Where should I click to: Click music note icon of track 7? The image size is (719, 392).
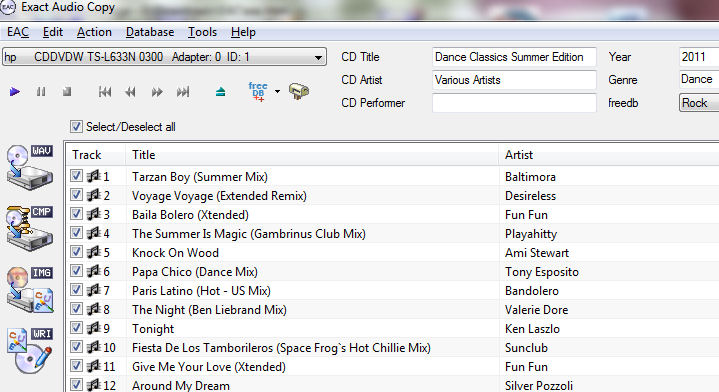(94, 290)
